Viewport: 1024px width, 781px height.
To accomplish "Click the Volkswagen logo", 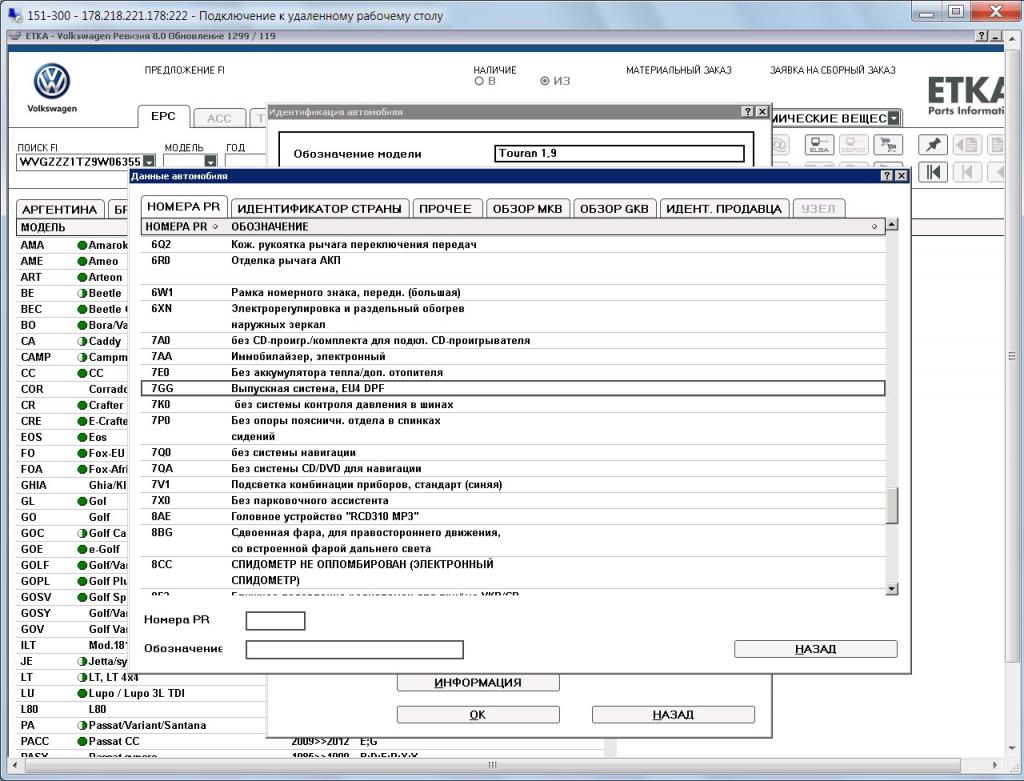I will coord(52,82).
